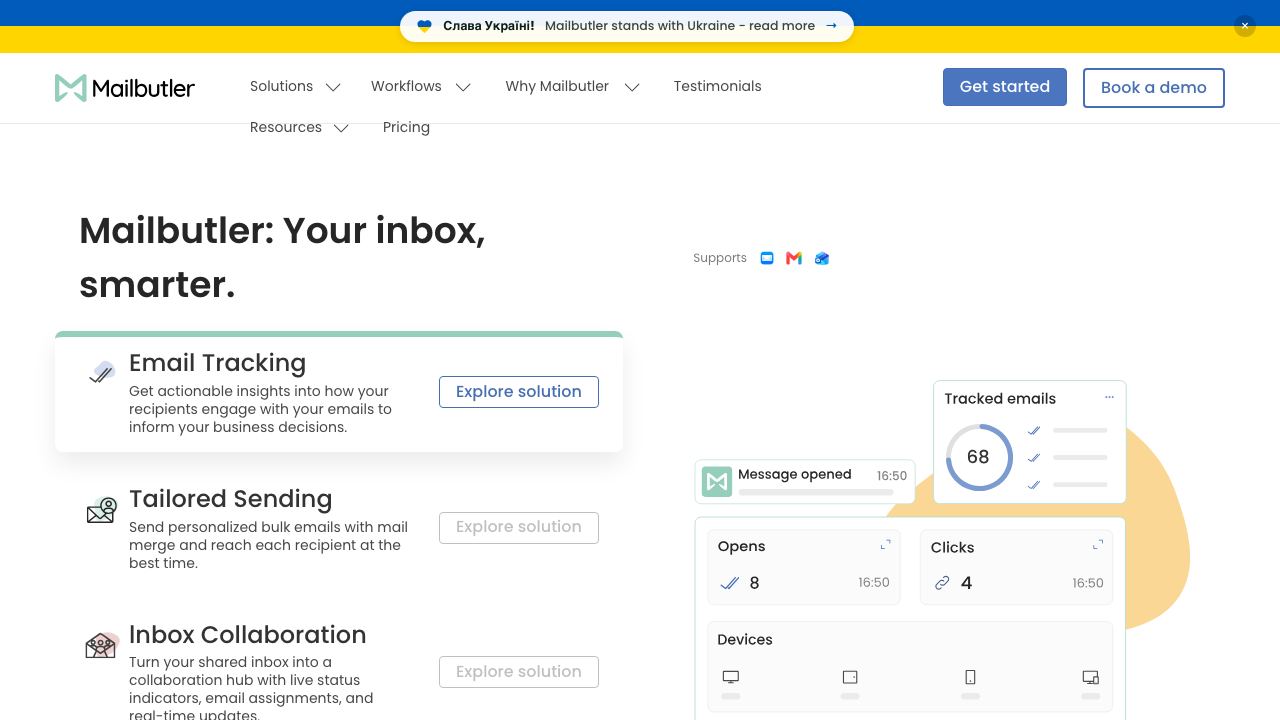This screenshot has height=720, width=1280.
Task: Click the Inbox Collaboration envelope icon
Action: pos(101,645)
